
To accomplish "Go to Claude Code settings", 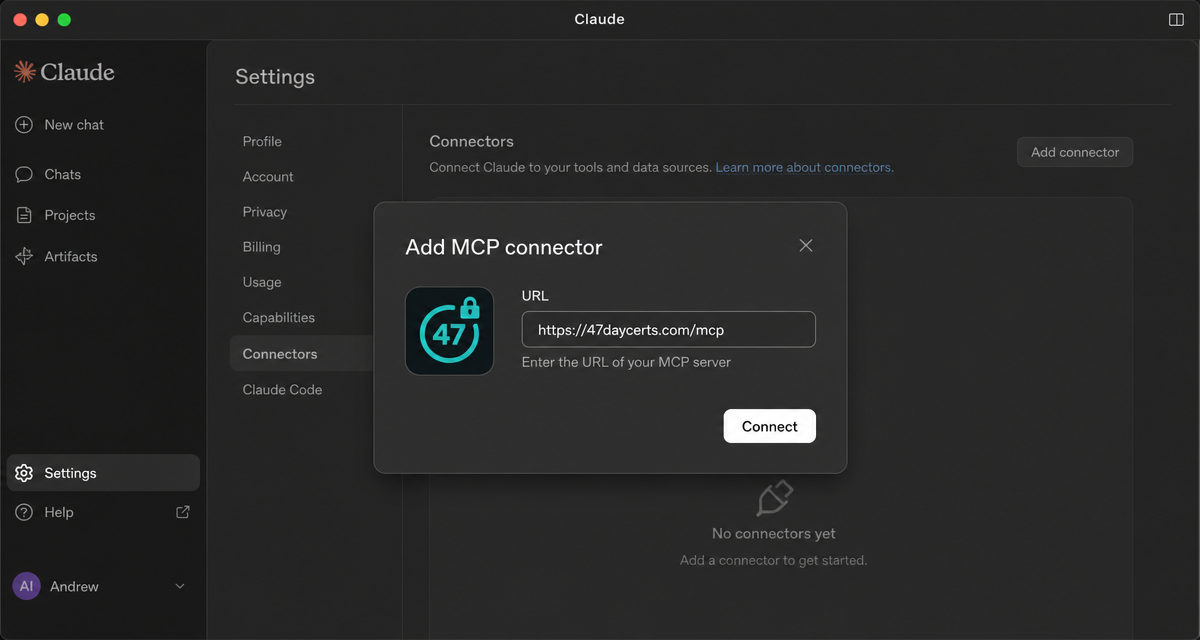I will coord(282,389).
